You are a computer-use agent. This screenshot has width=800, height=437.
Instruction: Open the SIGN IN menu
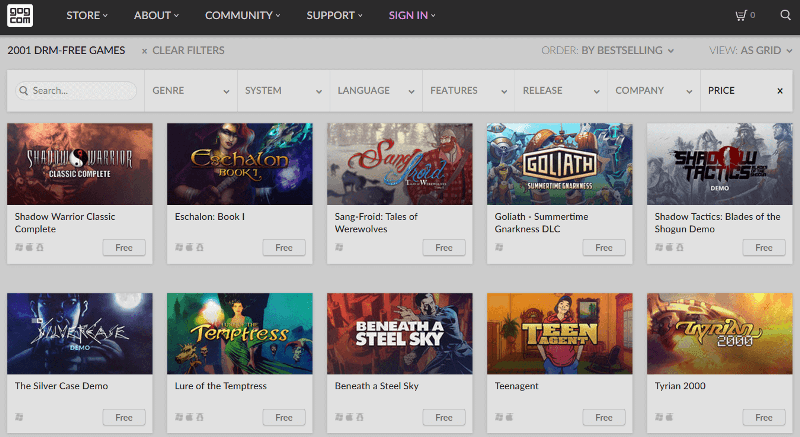tap(412, 15)
